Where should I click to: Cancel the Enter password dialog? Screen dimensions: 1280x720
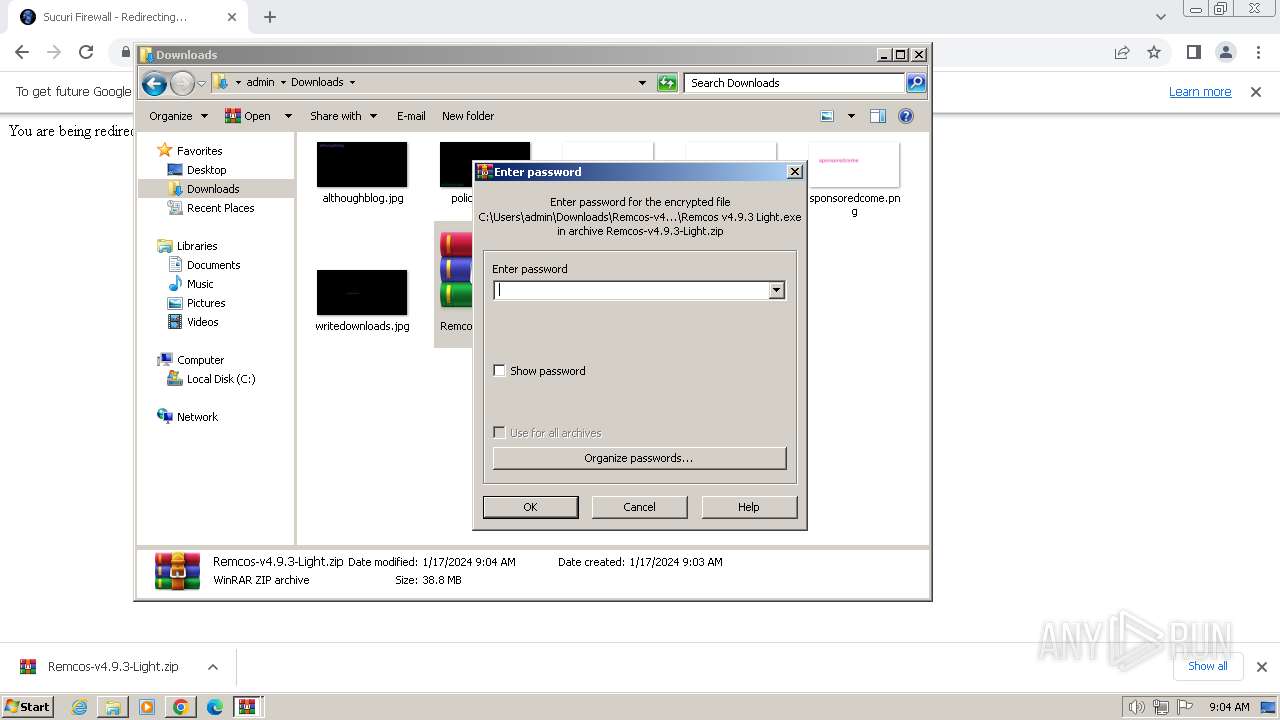(x=639, y=507)
